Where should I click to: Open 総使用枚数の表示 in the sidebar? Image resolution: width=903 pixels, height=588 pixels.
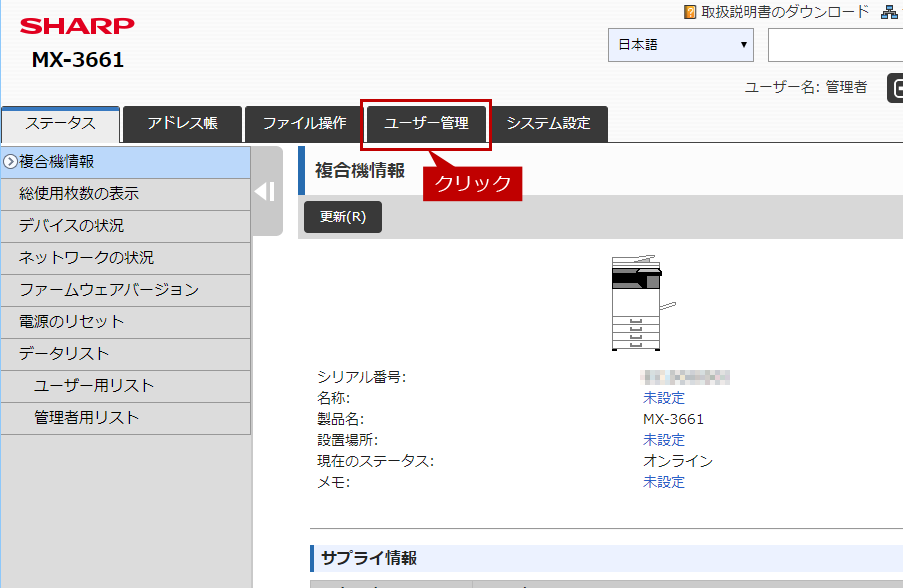pyautogui.click(x=126, y=194)
